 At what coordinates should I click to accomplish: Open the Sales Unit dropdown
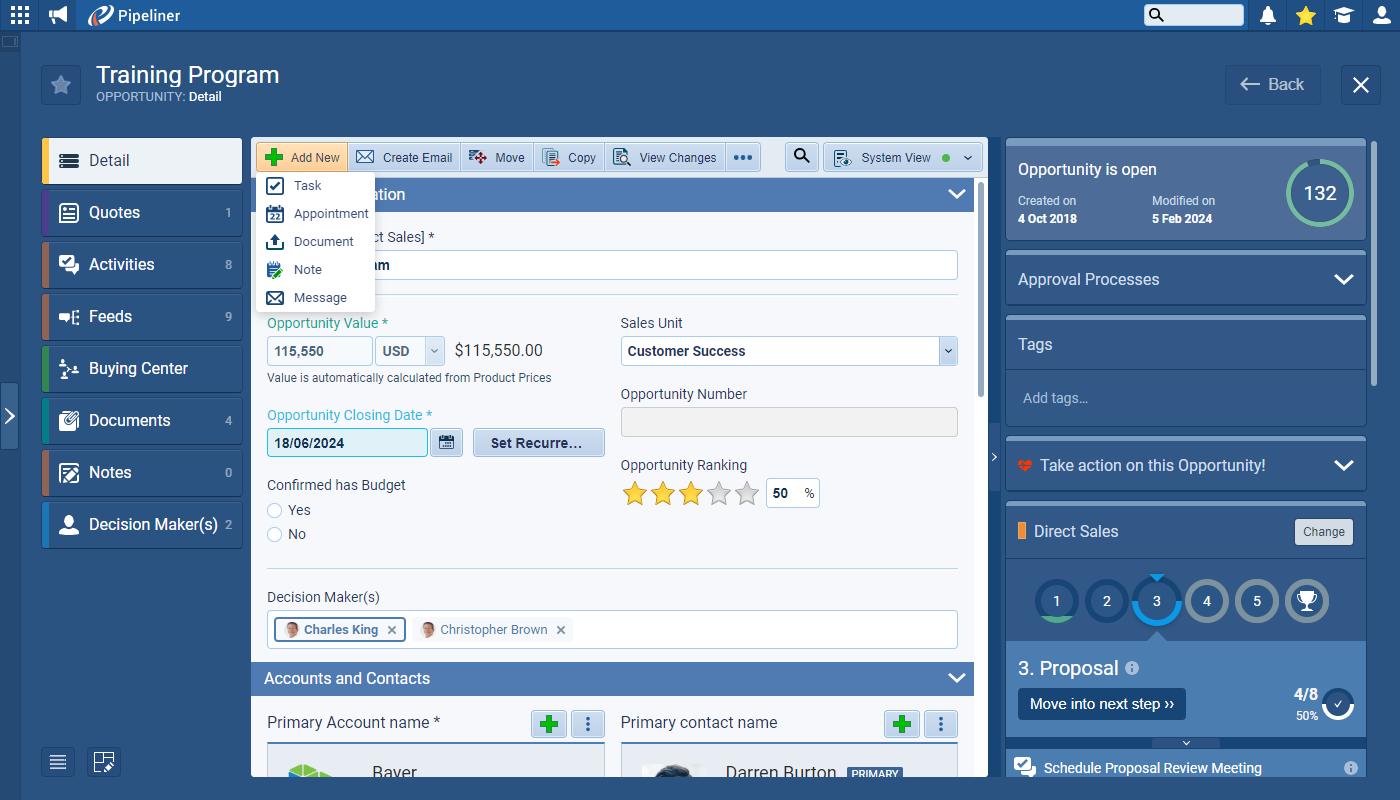[x=947, y=351]
